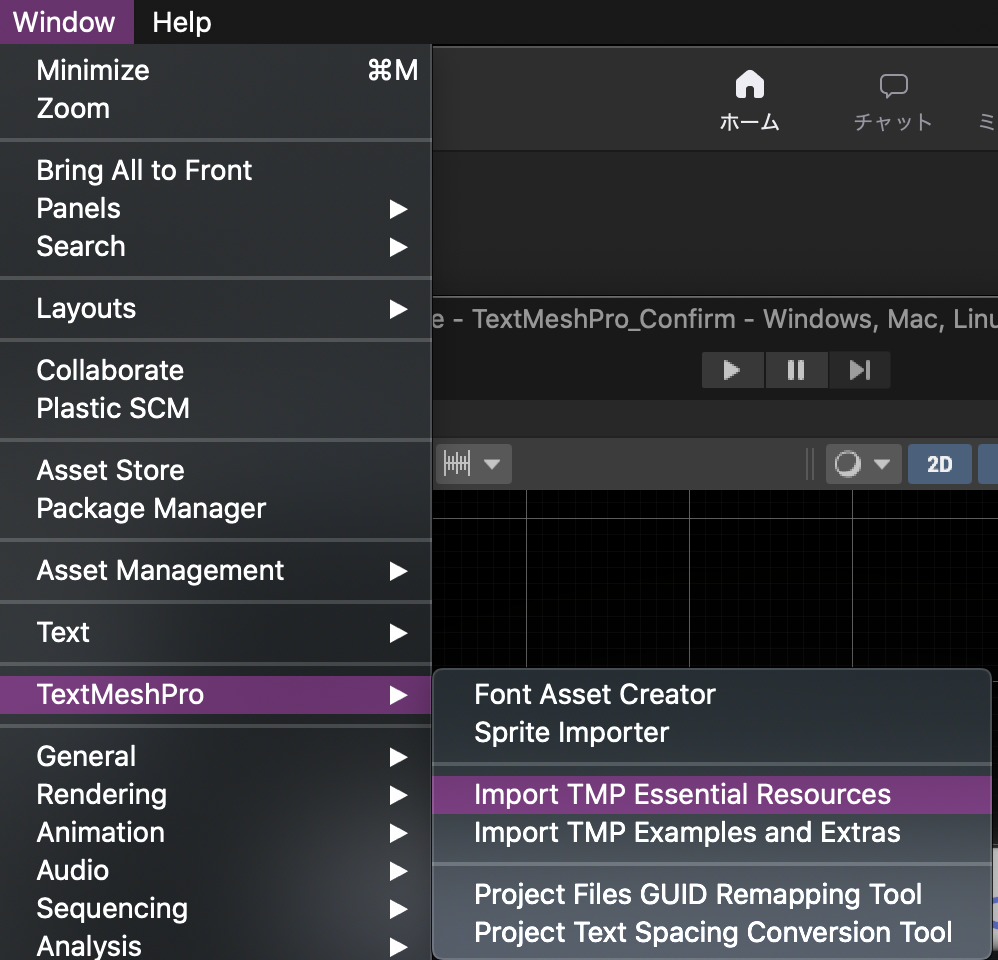Expand the Sequencing submenu

click(216, 908)
